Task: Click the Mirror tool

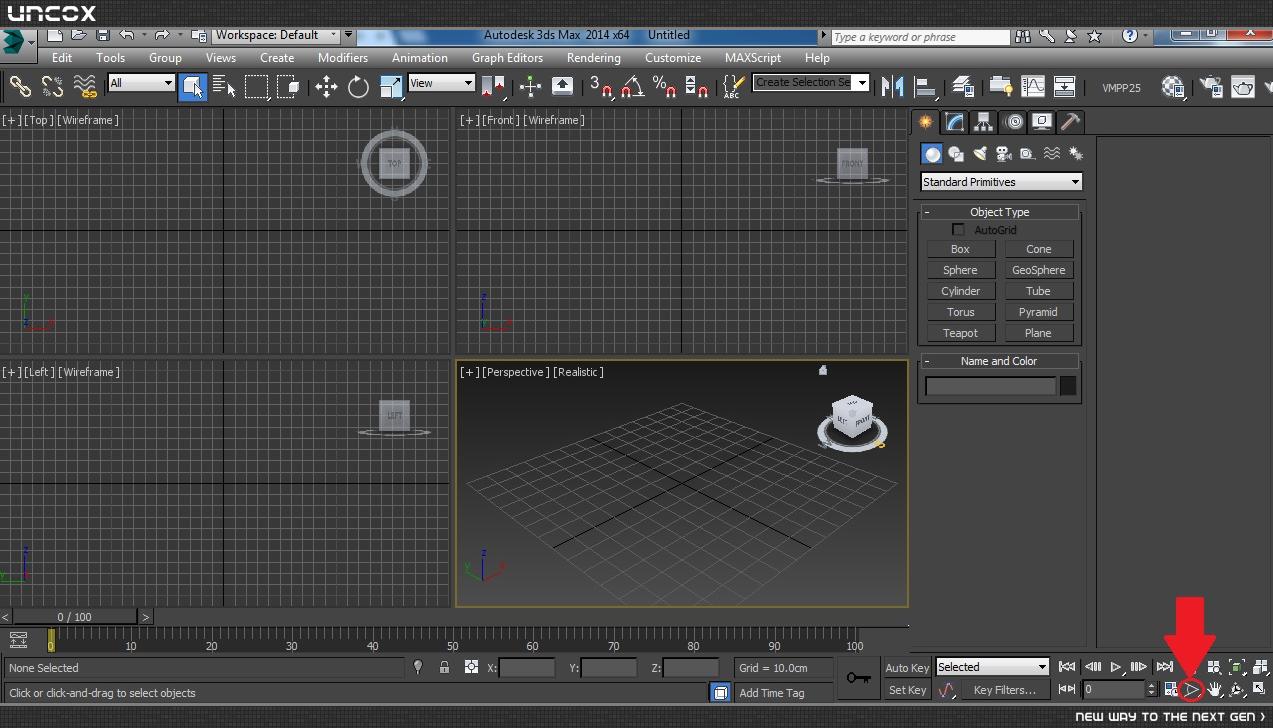Action: pos(892,87)
